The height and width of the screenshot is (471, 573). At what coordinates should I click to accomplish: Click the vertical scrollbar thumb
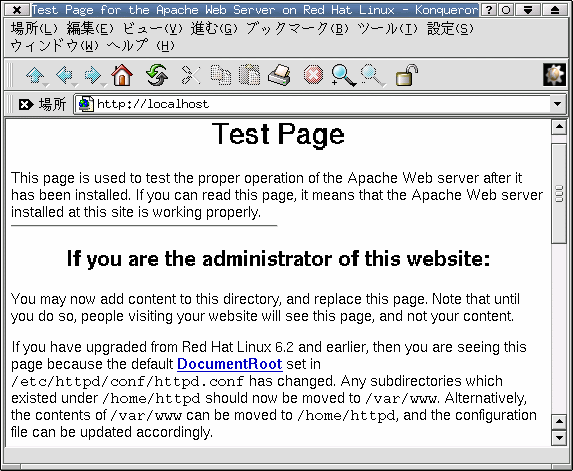559,194
